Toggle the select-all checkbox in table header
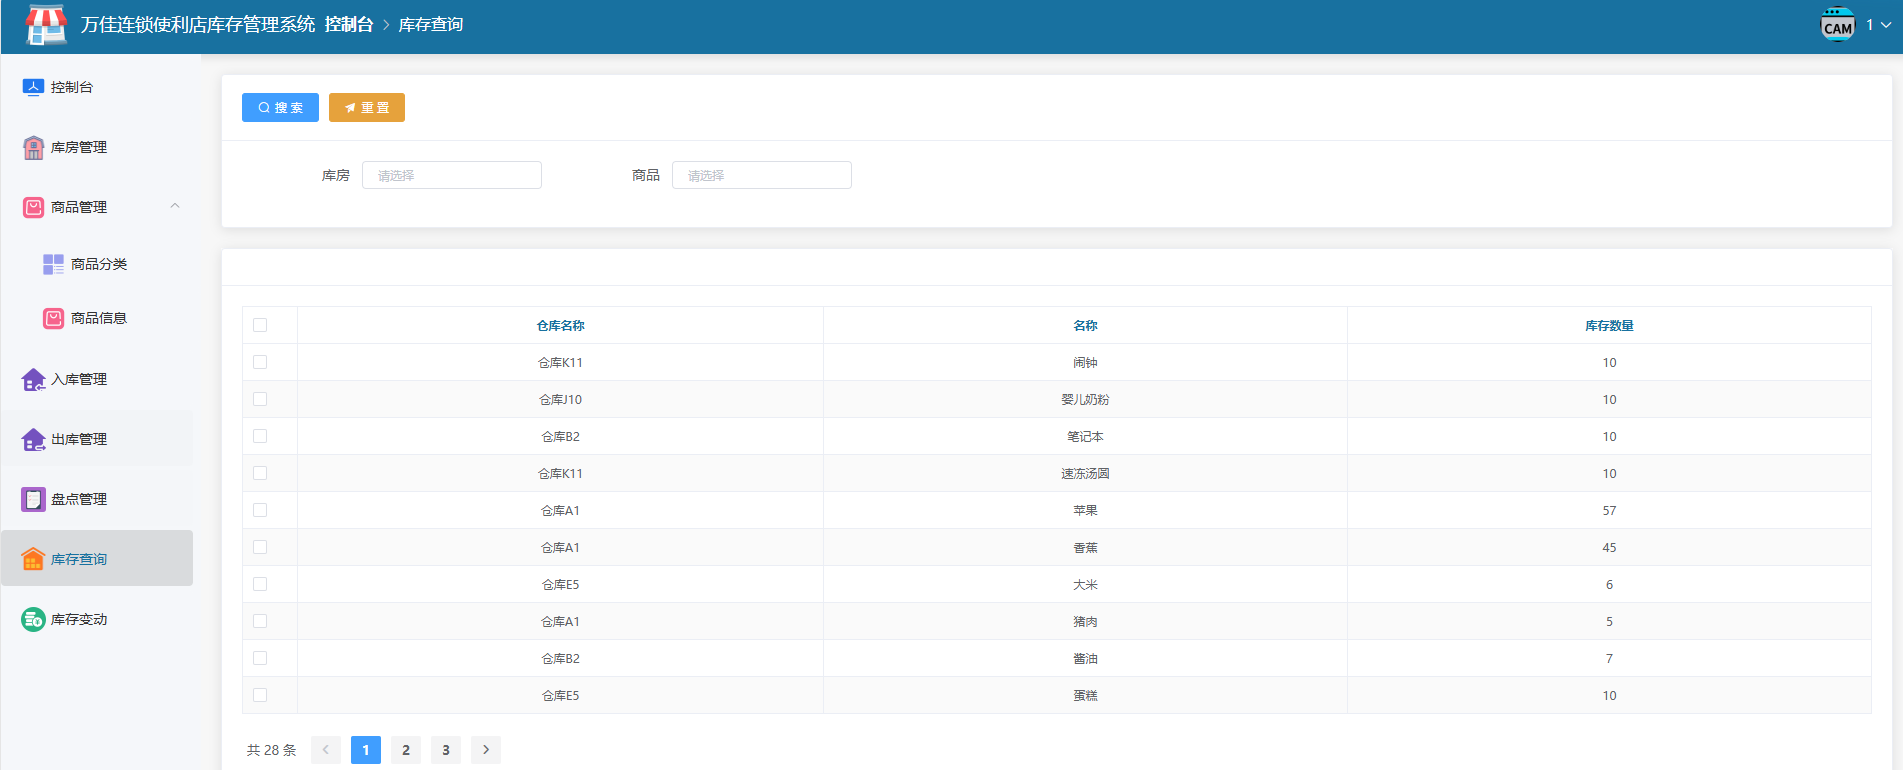Image resolution: width=1903 pixels, height=770 pixels. (x=260, y=325)
